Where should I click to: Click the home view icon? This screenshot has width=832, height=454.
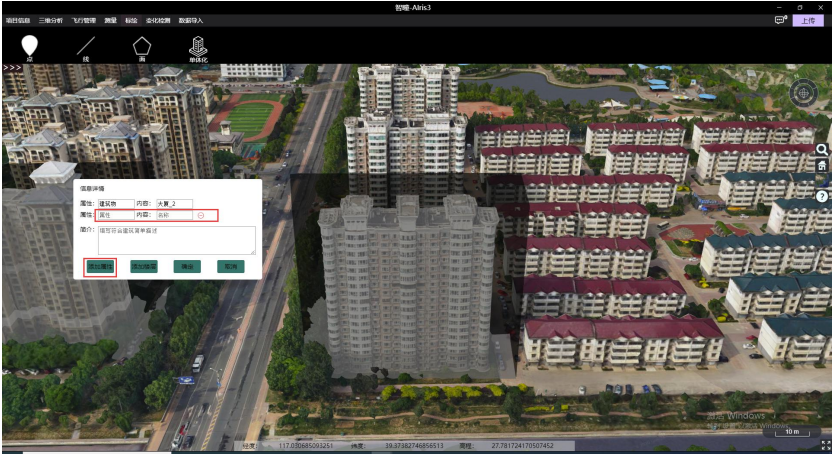[822, 165]
